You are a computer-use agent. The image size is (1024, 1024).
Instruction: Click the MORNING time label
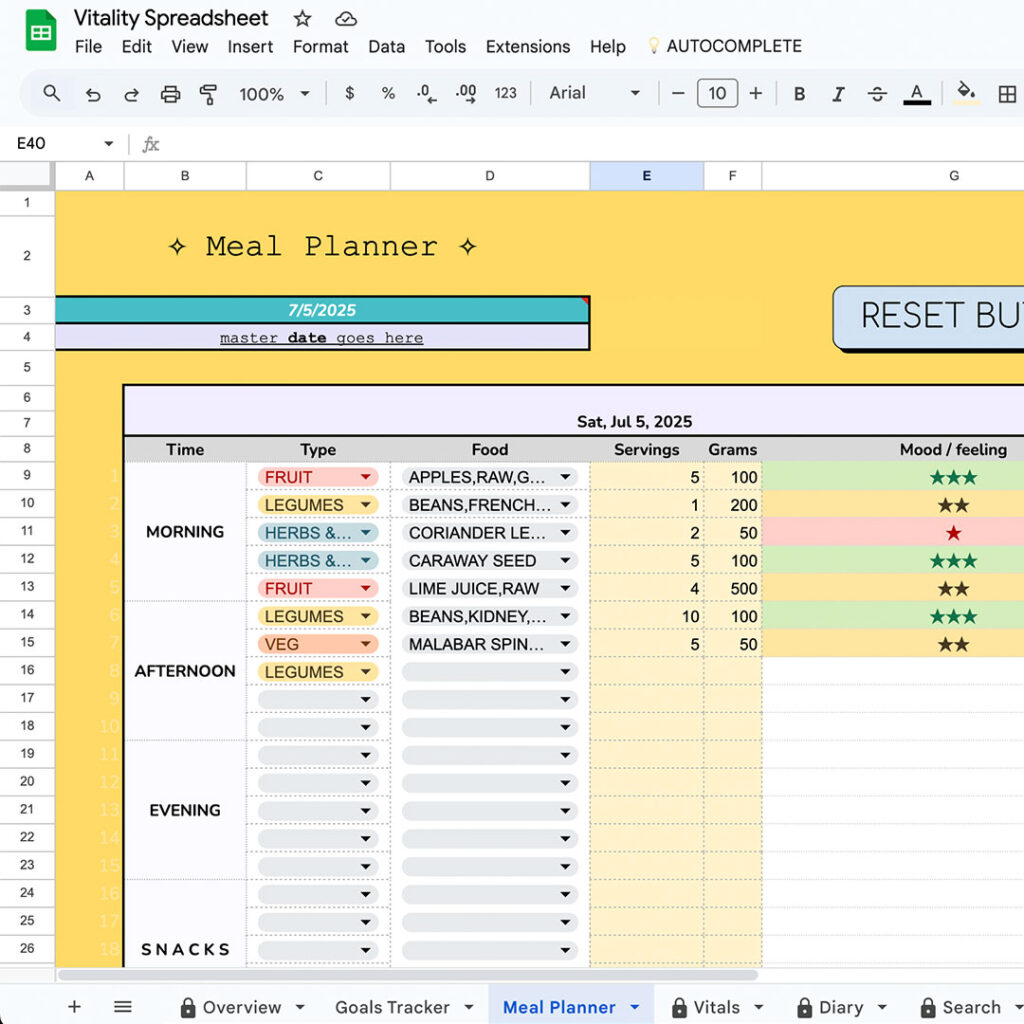[185, 532]
